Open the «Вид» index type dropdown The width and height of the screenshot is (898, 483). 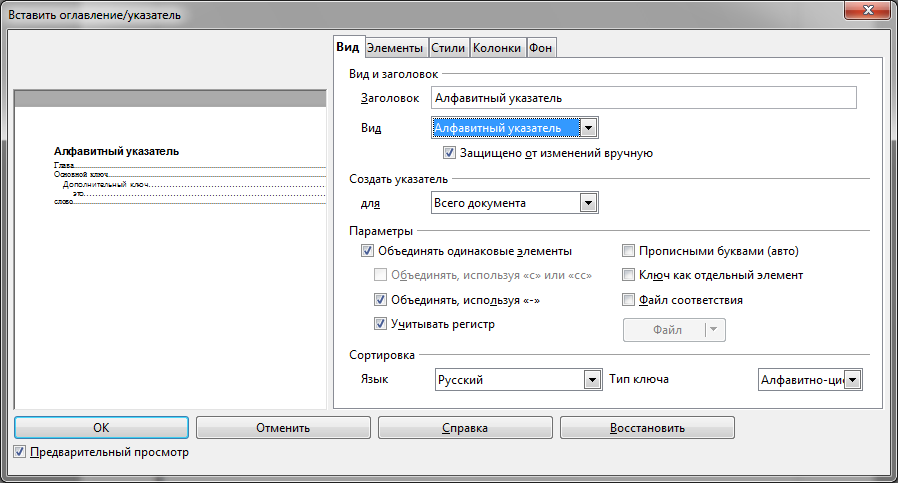tap(589, 128)
